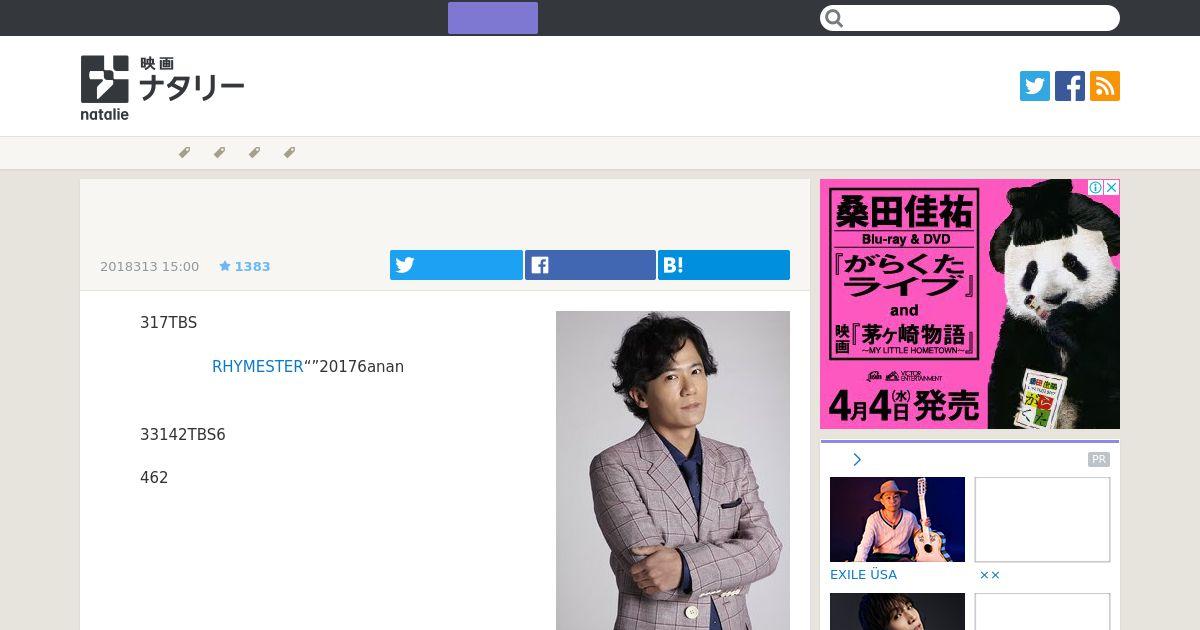Click the PR badge in the sidebar
This screenshot has width=1200, height=630.
pos(1099,459)
